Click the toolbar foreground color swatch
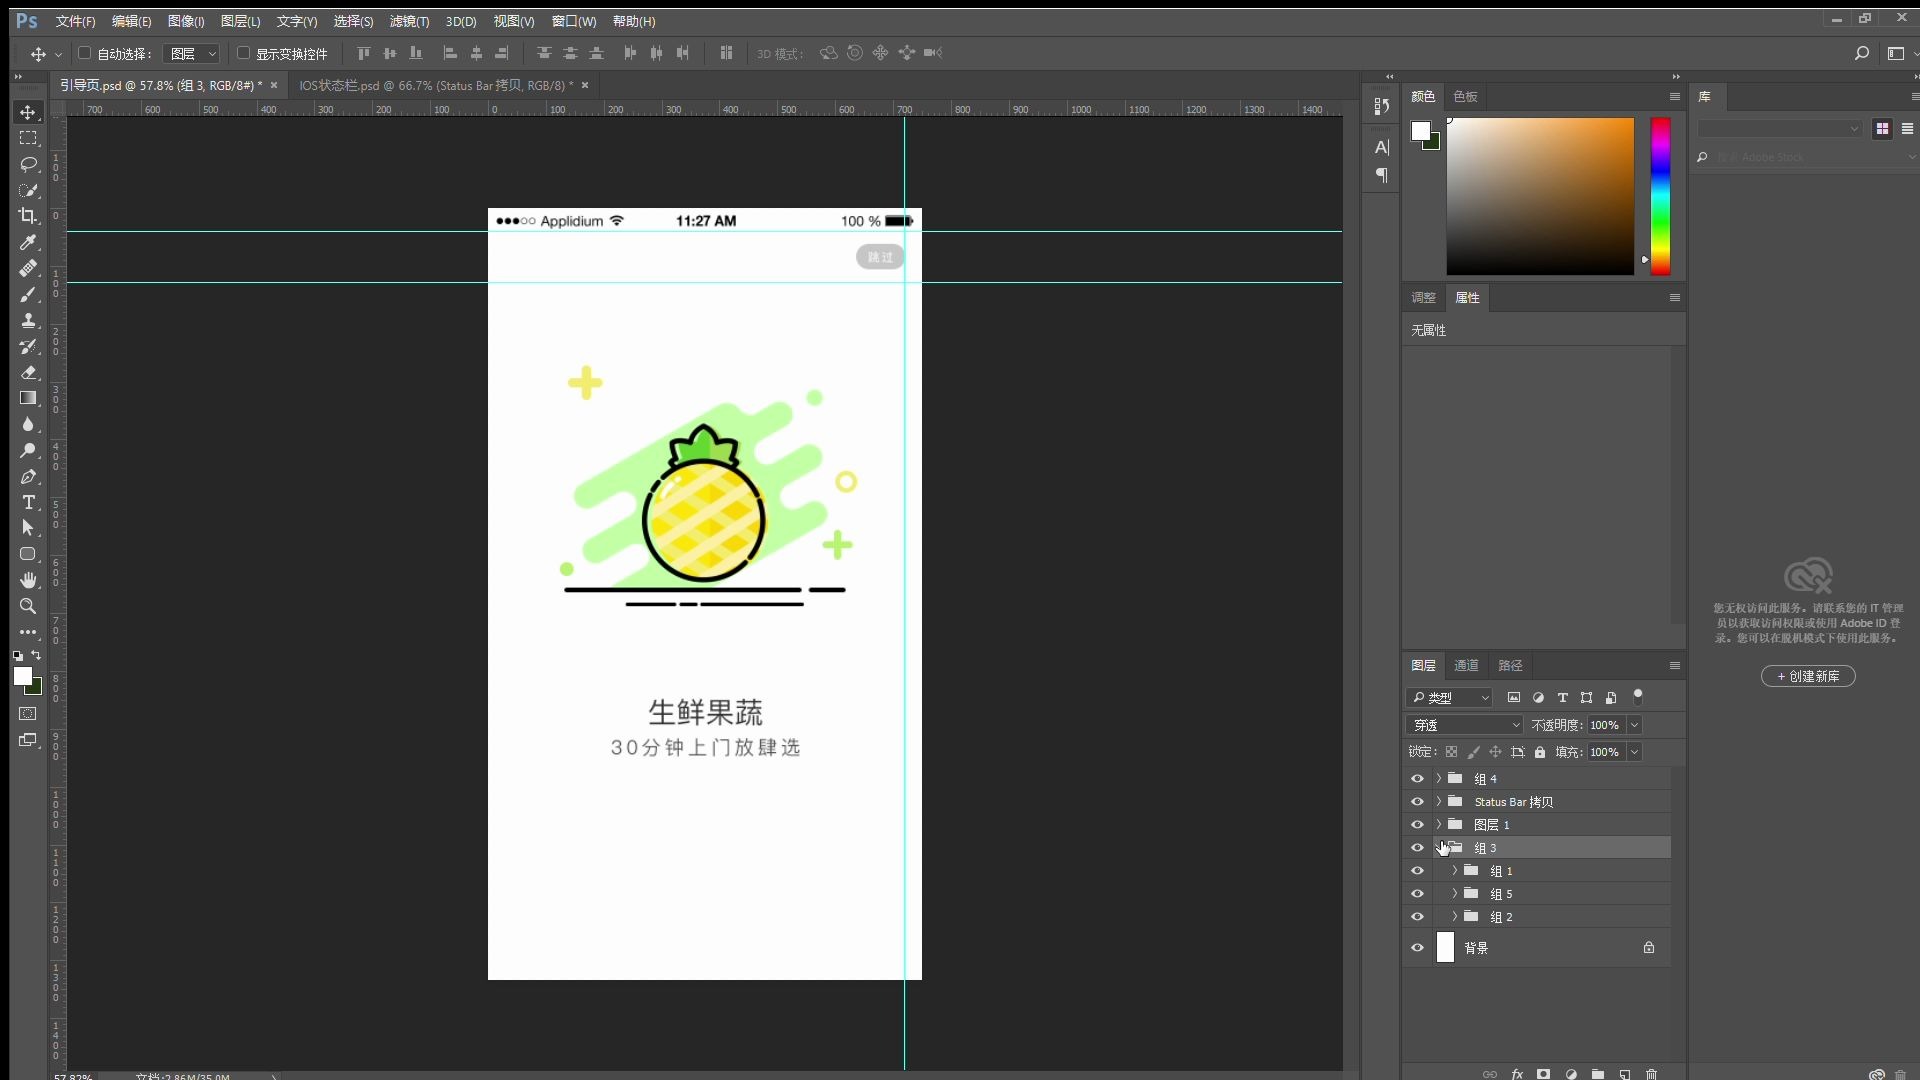1920x1080 pixels. click(x=22, y=677)
